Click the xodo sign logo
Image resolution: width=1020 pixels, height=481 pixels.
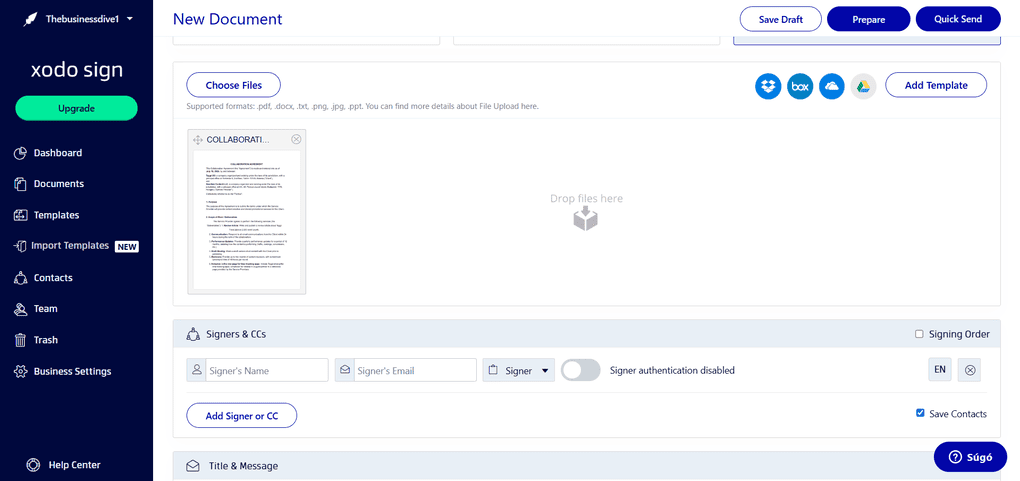point(77,70)
